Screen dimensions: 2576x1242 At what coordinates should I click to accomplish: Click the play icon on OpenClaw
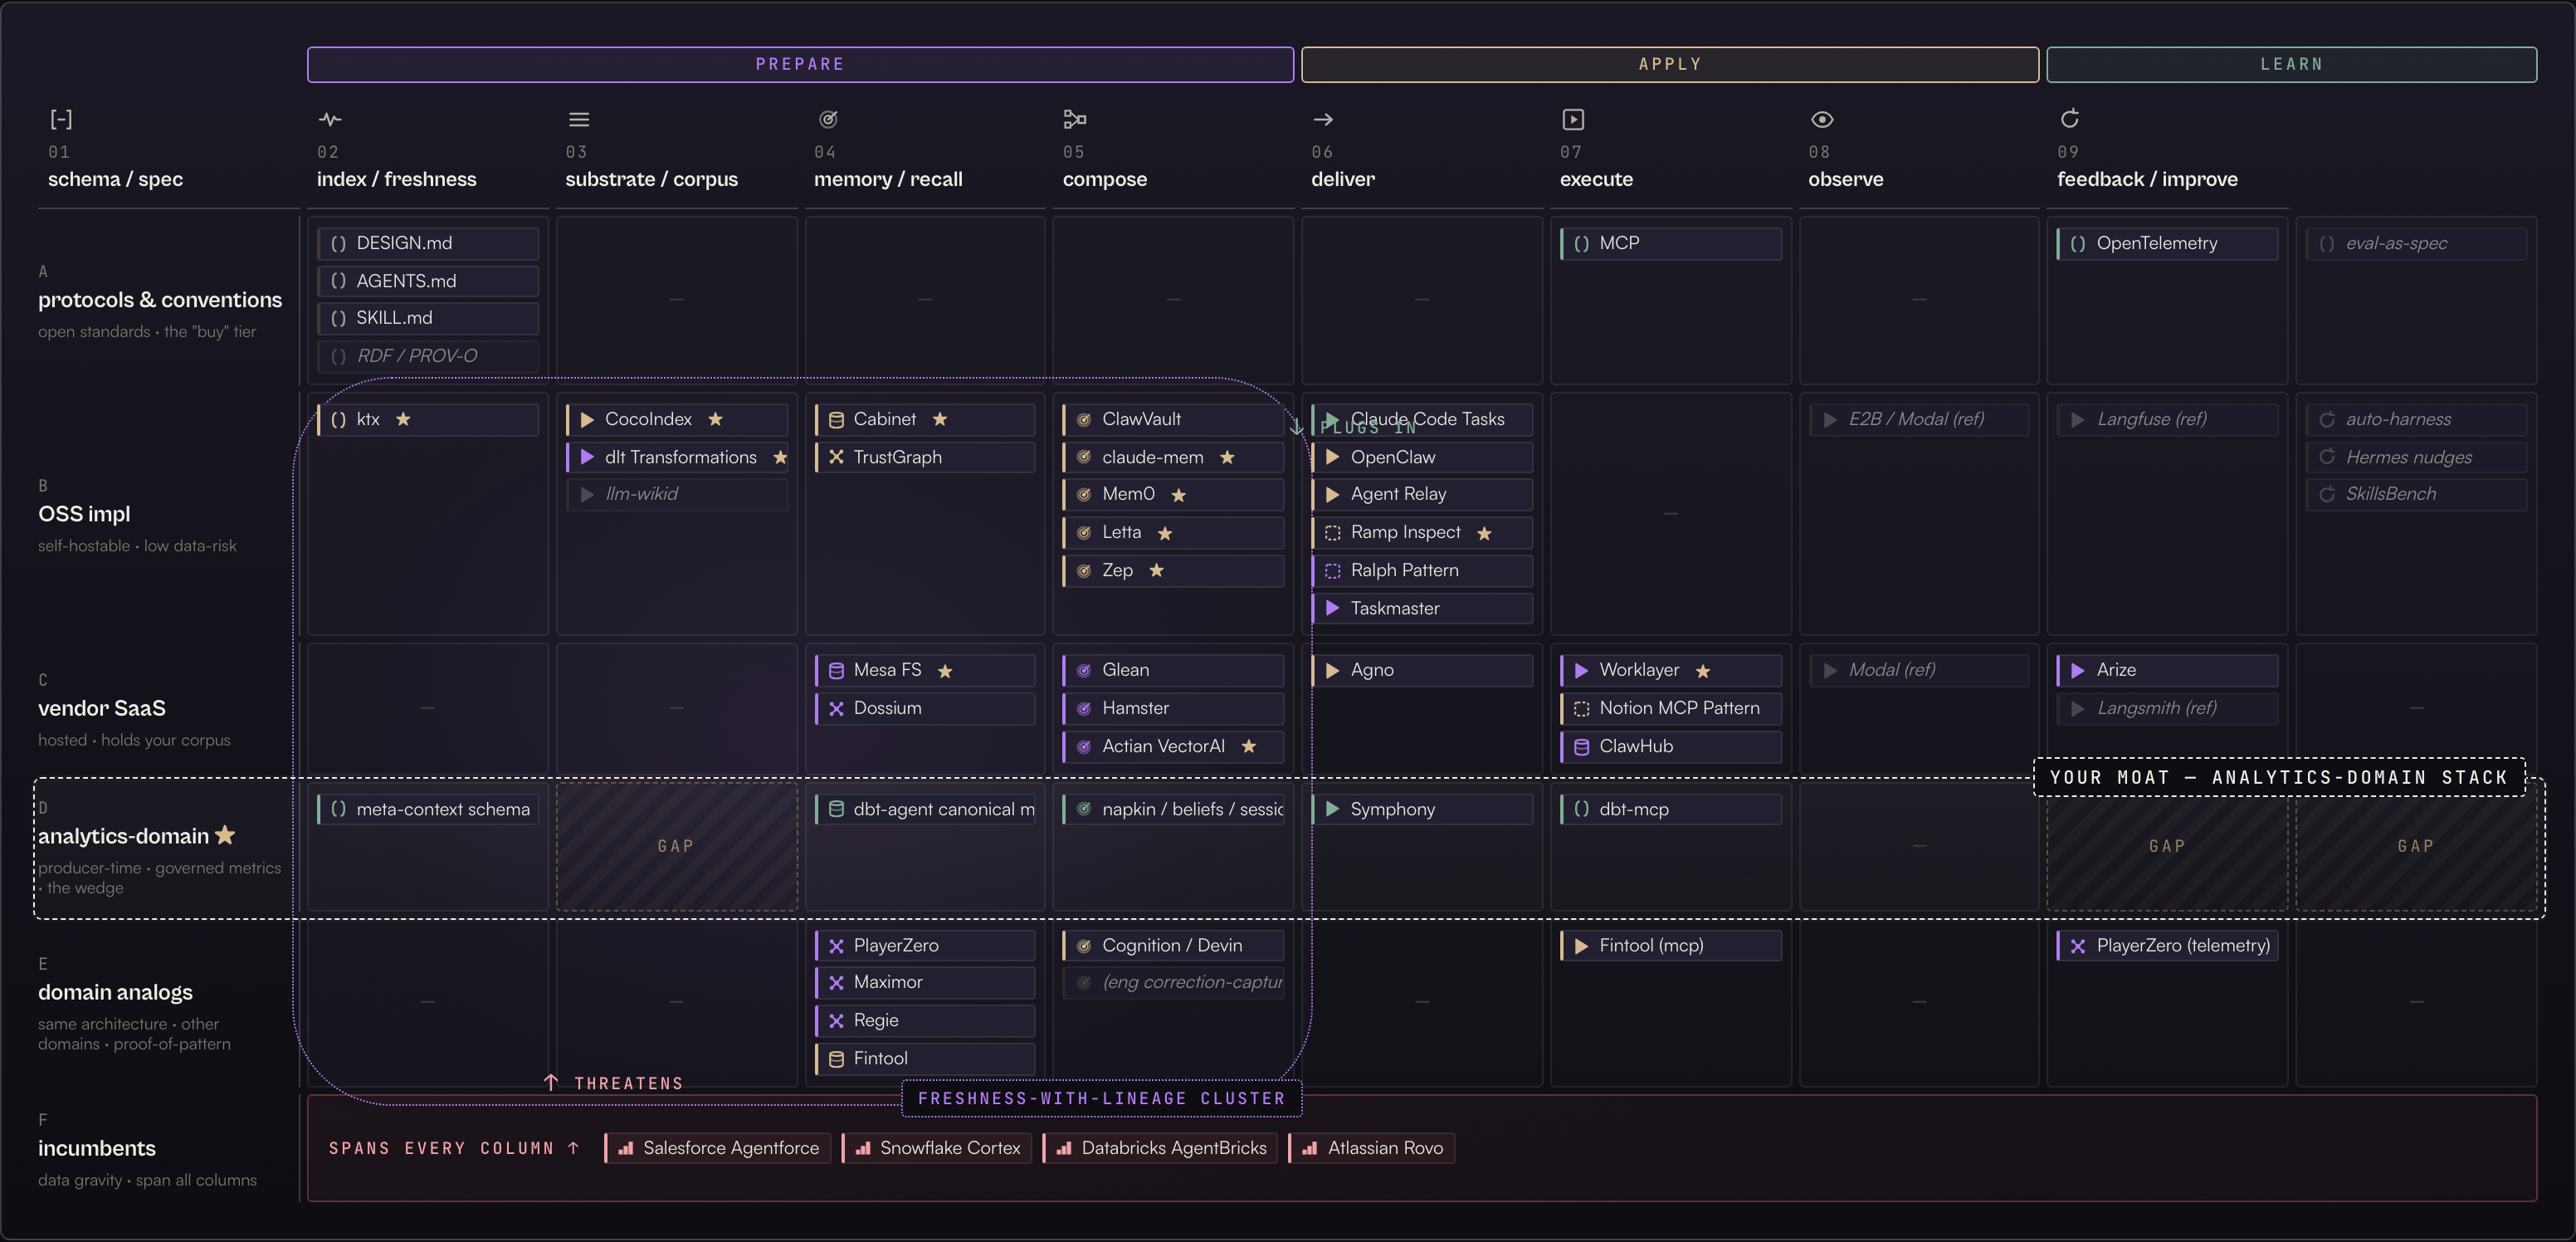point(1332,457)
